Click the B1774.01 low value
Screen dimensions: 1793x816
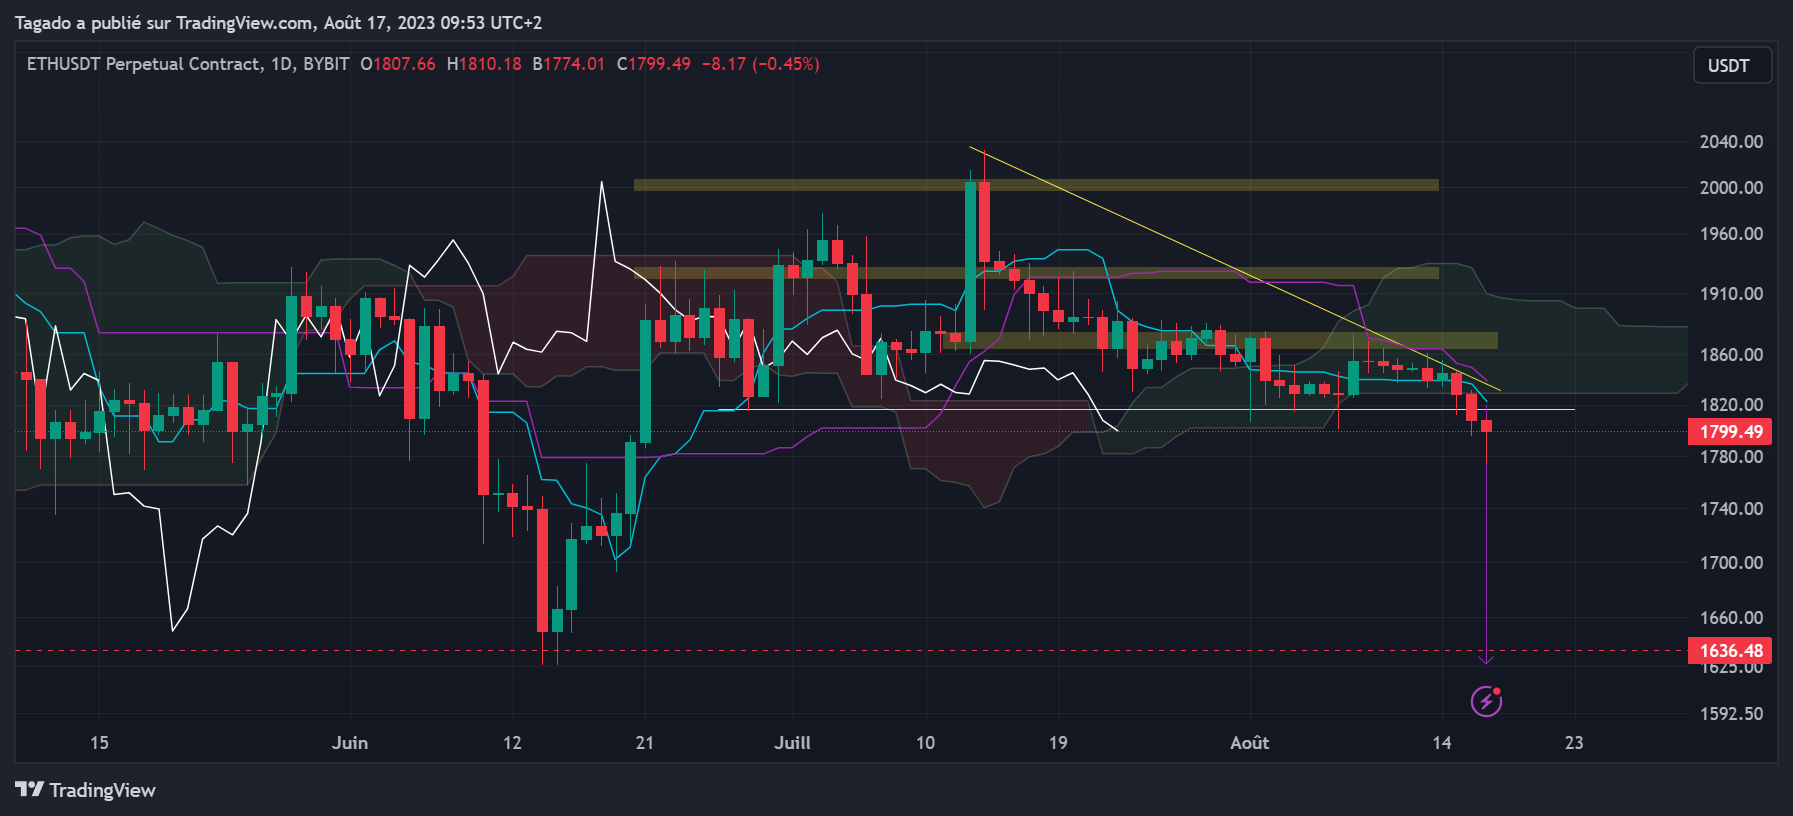(569, 64)
